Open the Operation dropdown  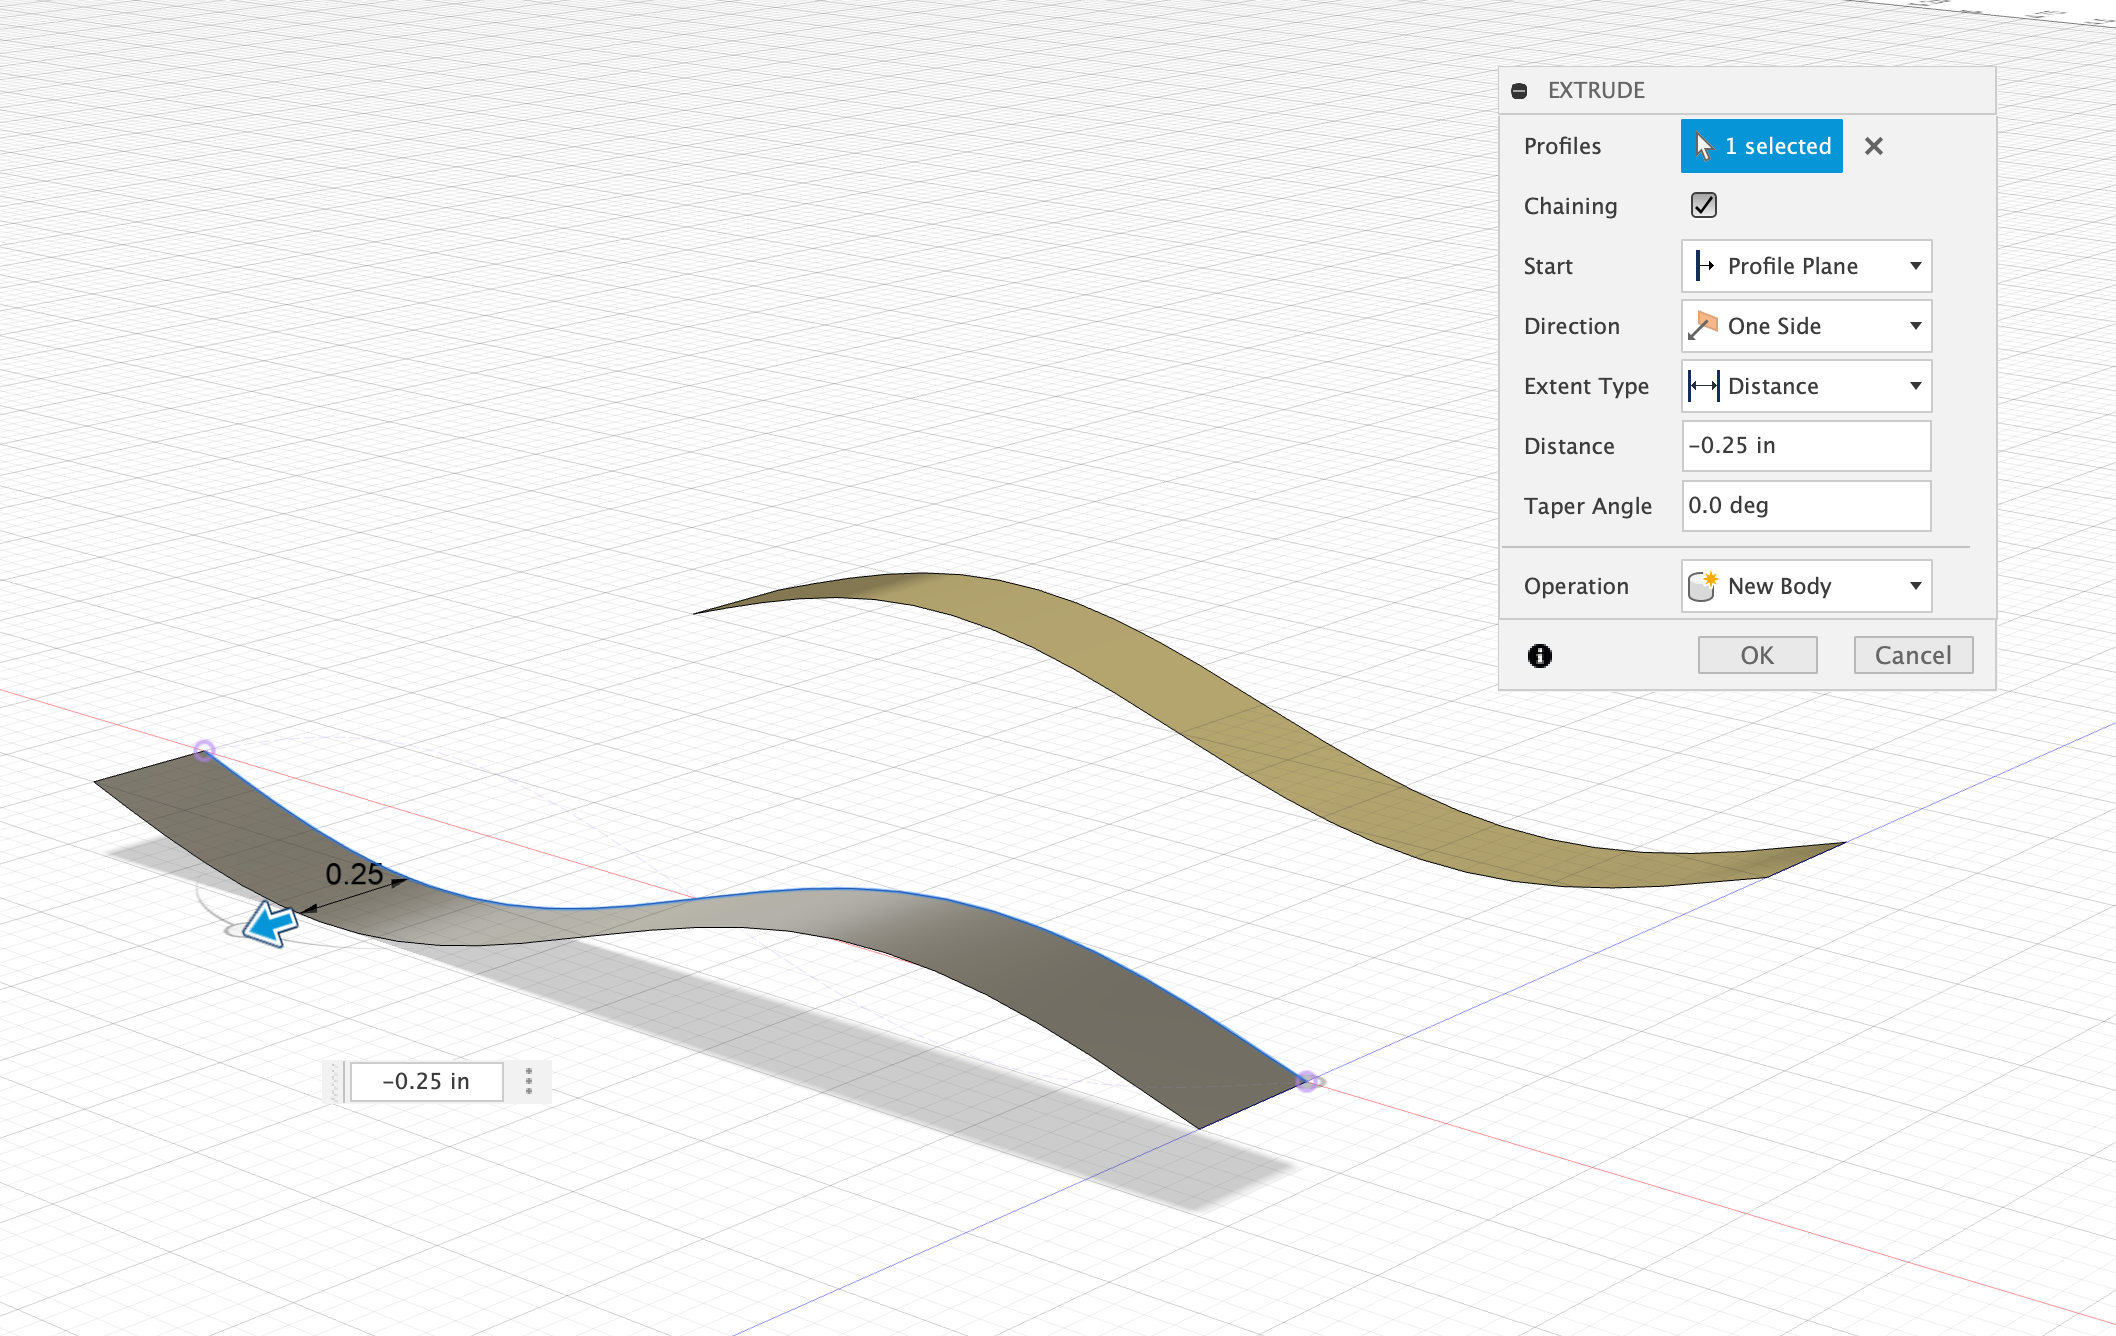tap(1915, 586)
